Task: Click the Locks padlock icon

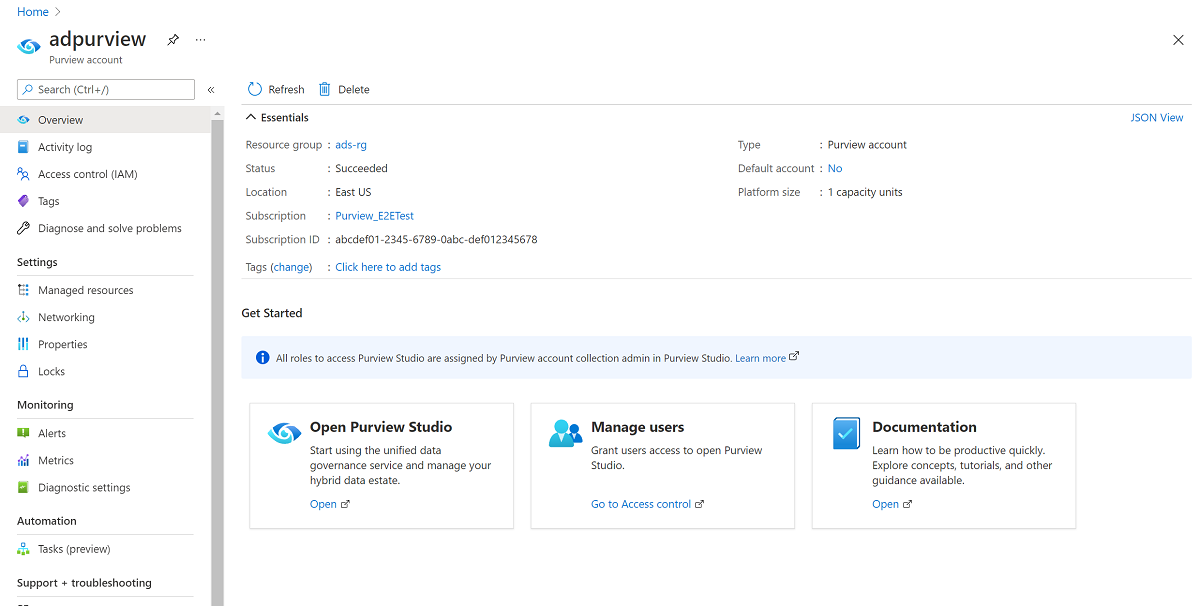Action: (23, 371)
